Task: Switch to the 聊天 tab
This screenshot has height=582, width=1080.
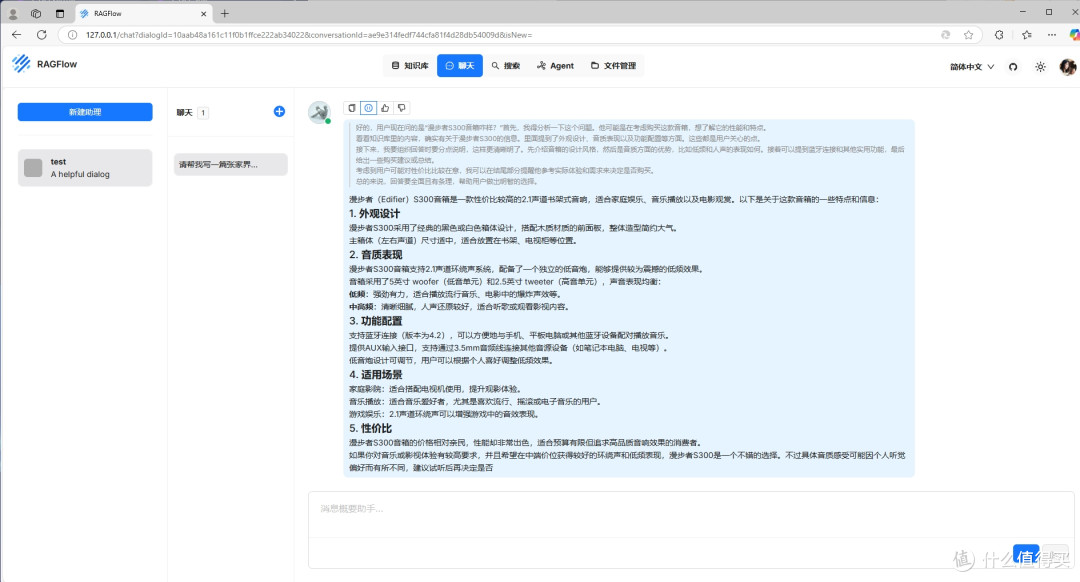Action: (459, 65)
